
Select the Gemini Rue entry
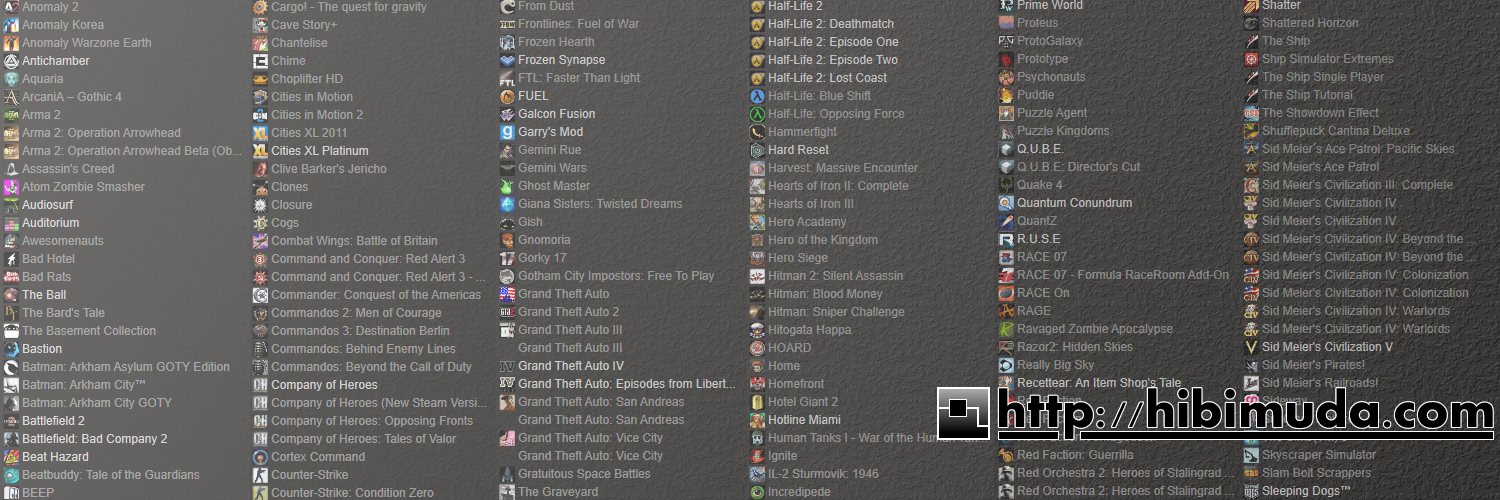coord(549,150)
